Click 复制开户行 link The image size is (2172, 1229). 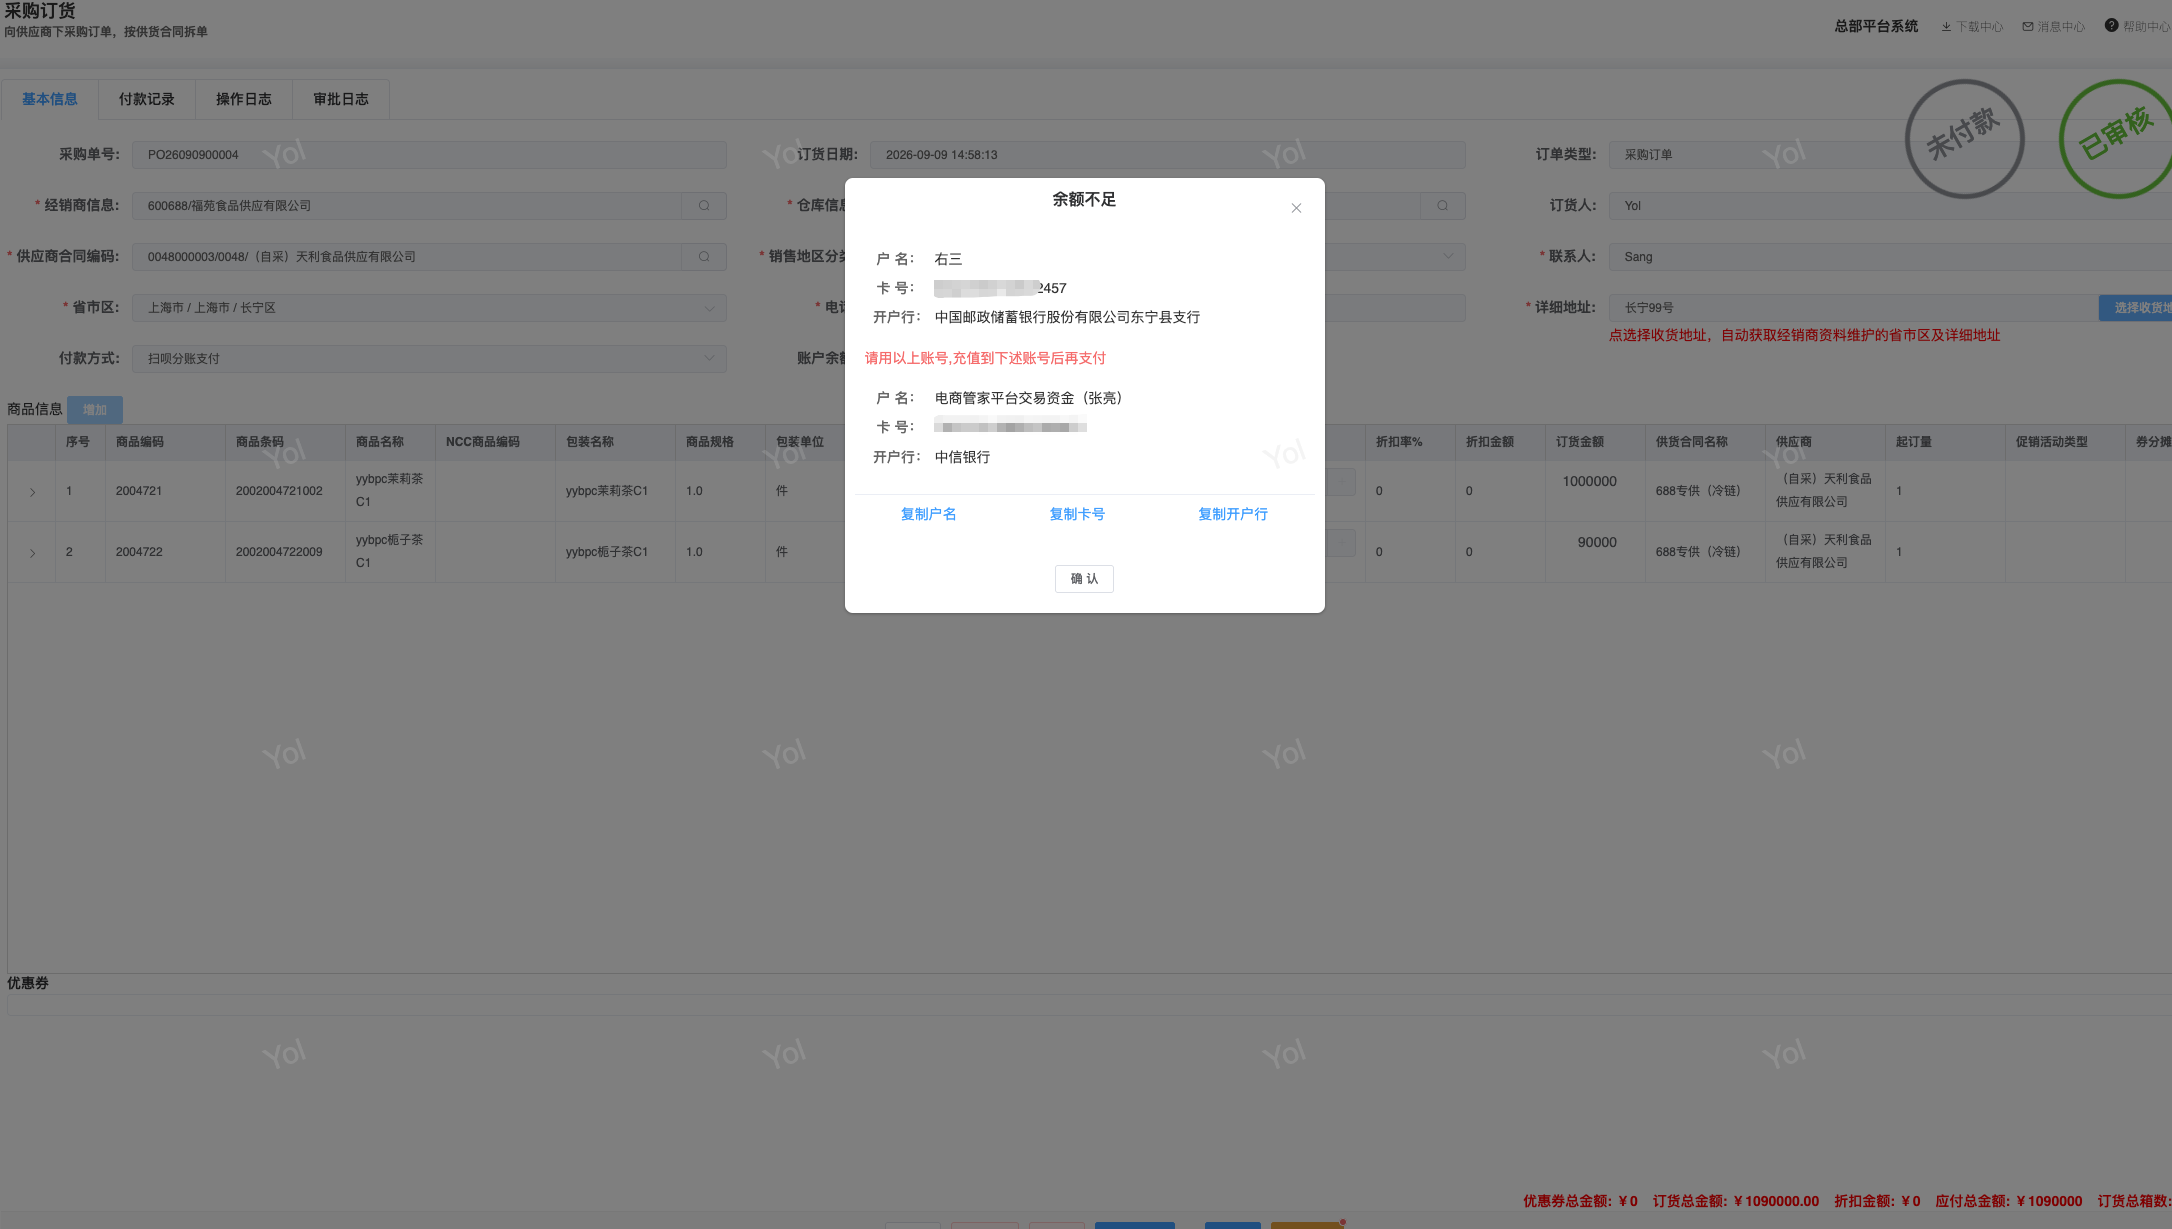point(1233,514)
